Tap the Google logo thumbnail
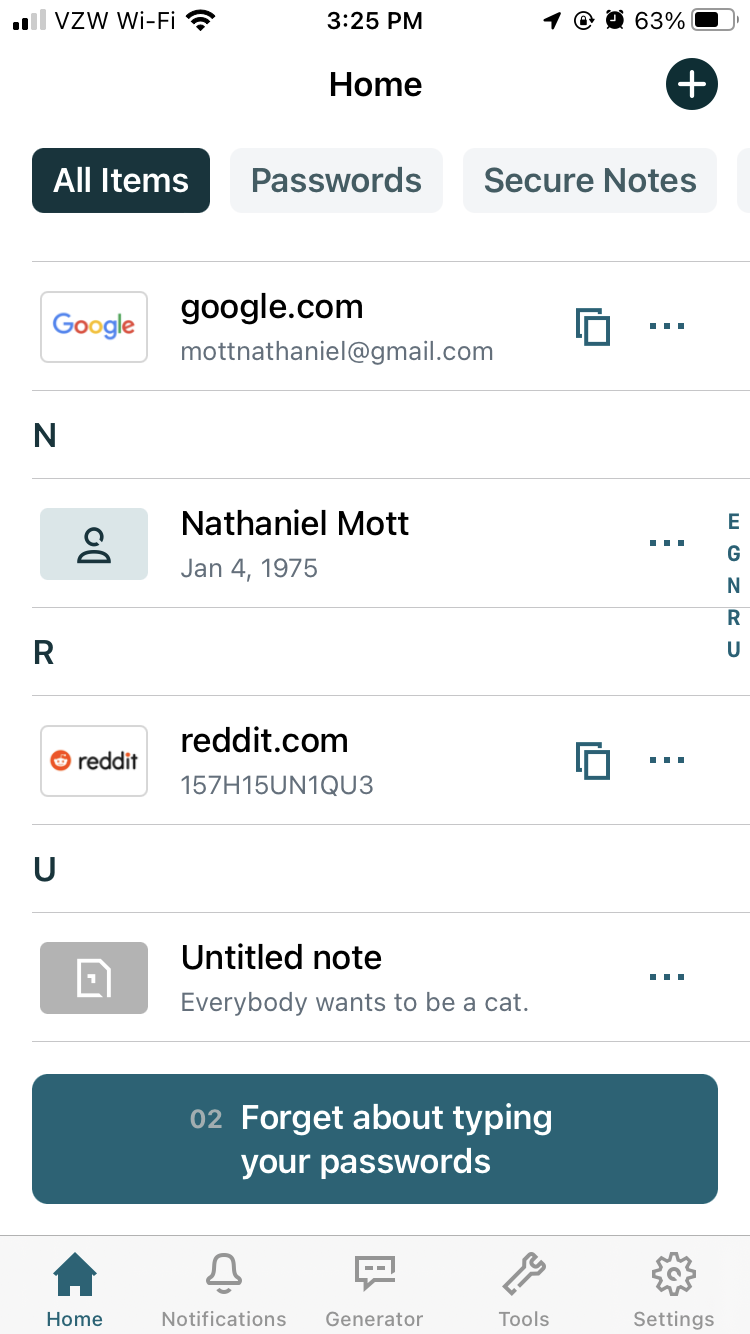The image size is (750, 1334). 94,326
